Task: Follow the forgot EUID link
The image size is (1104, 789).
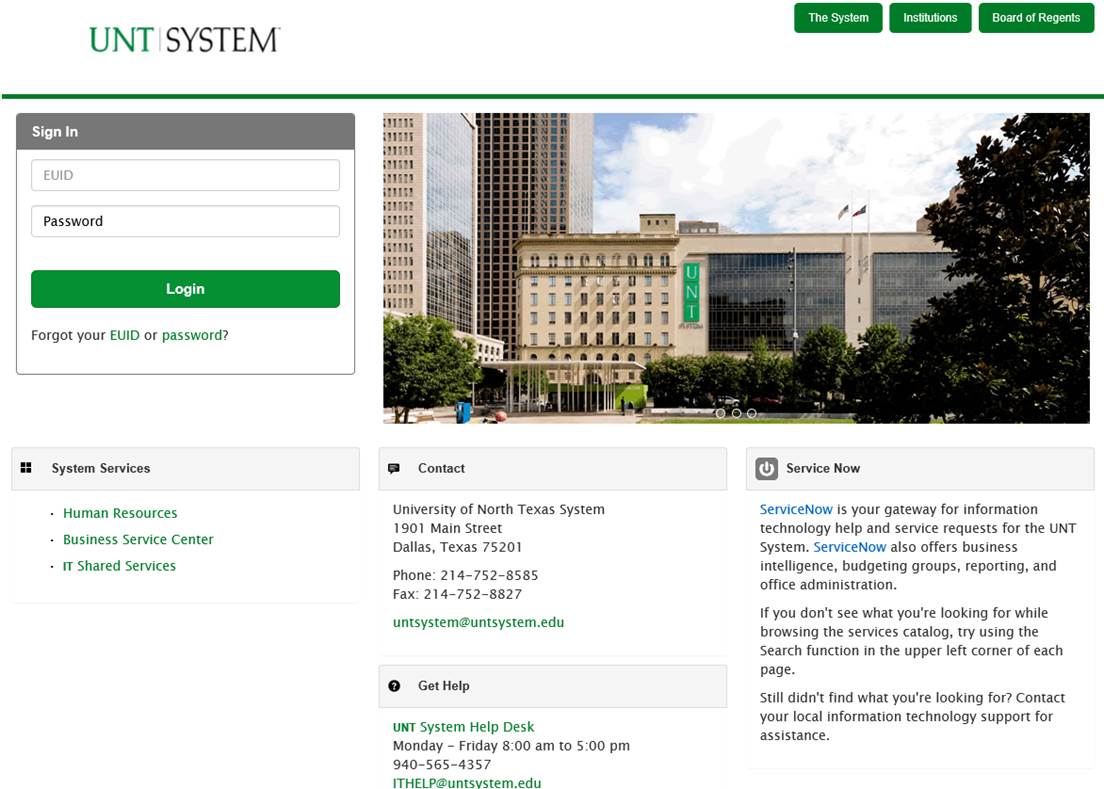Action: [x=125, y=335]
